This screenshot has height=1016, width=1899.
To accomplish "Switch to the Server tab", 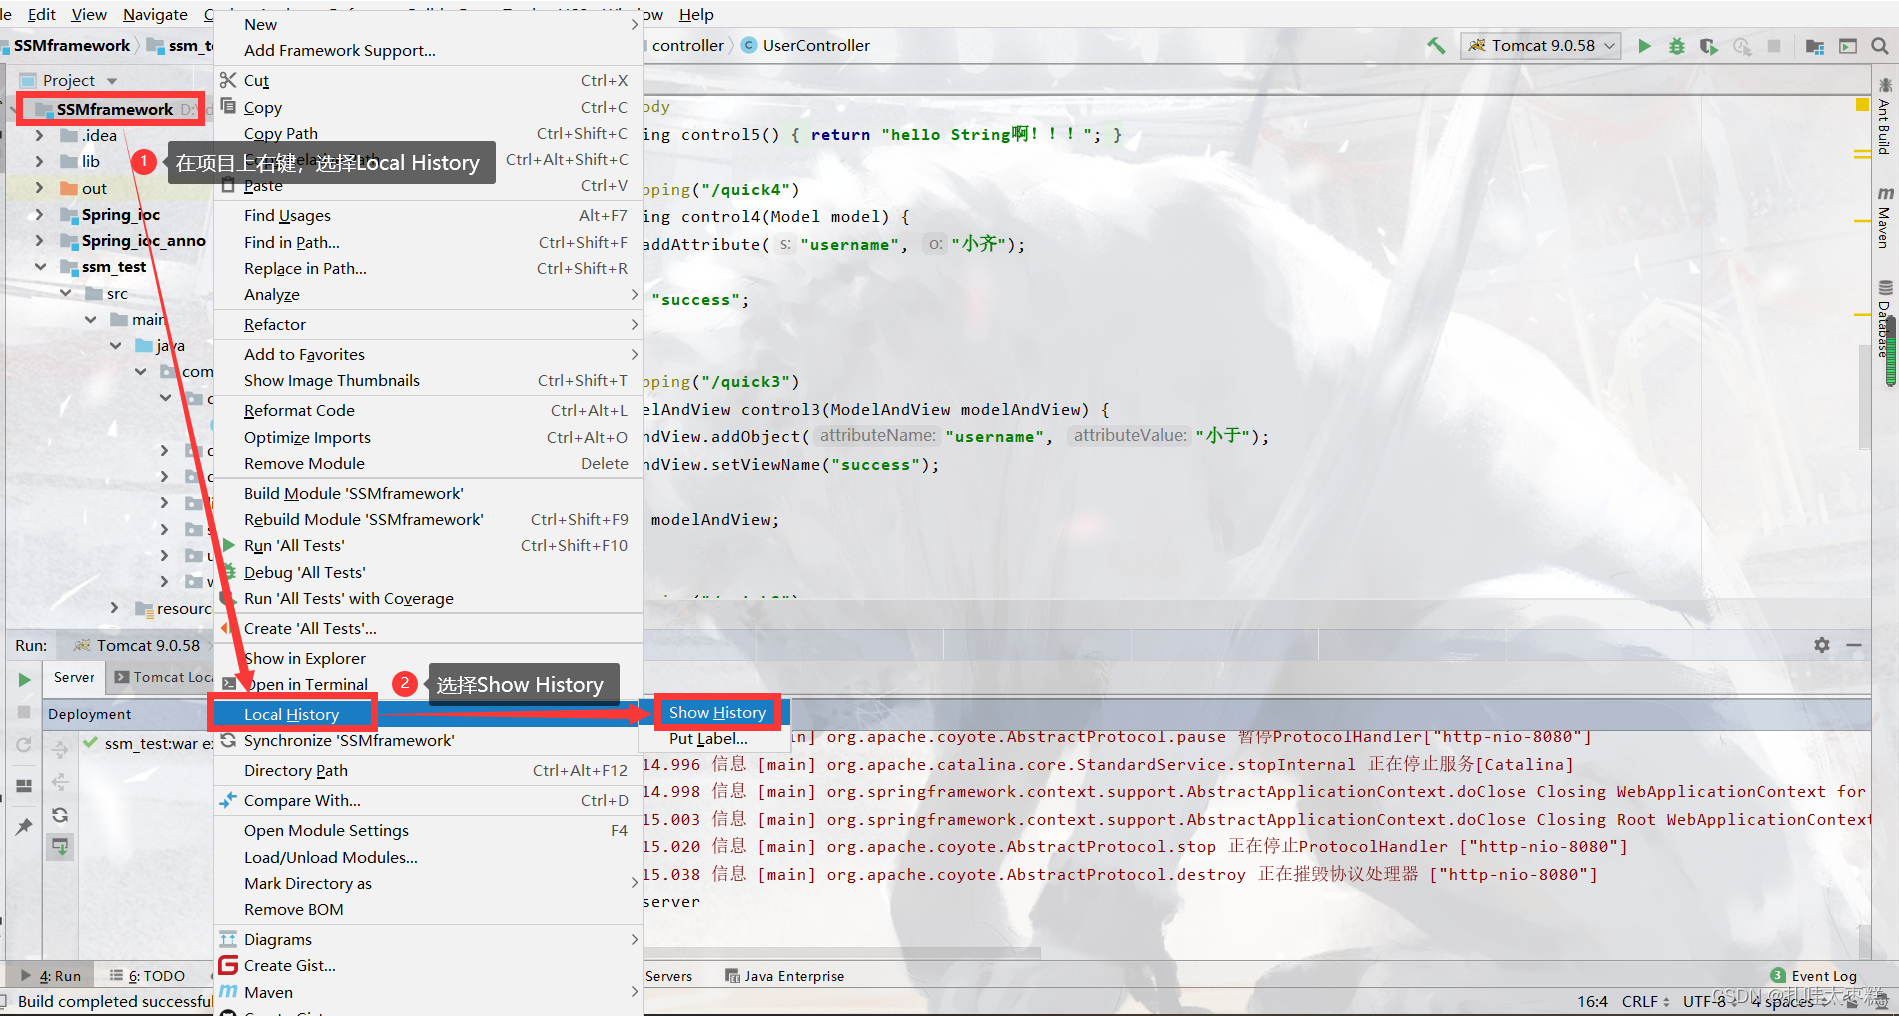I will [74, 677].
